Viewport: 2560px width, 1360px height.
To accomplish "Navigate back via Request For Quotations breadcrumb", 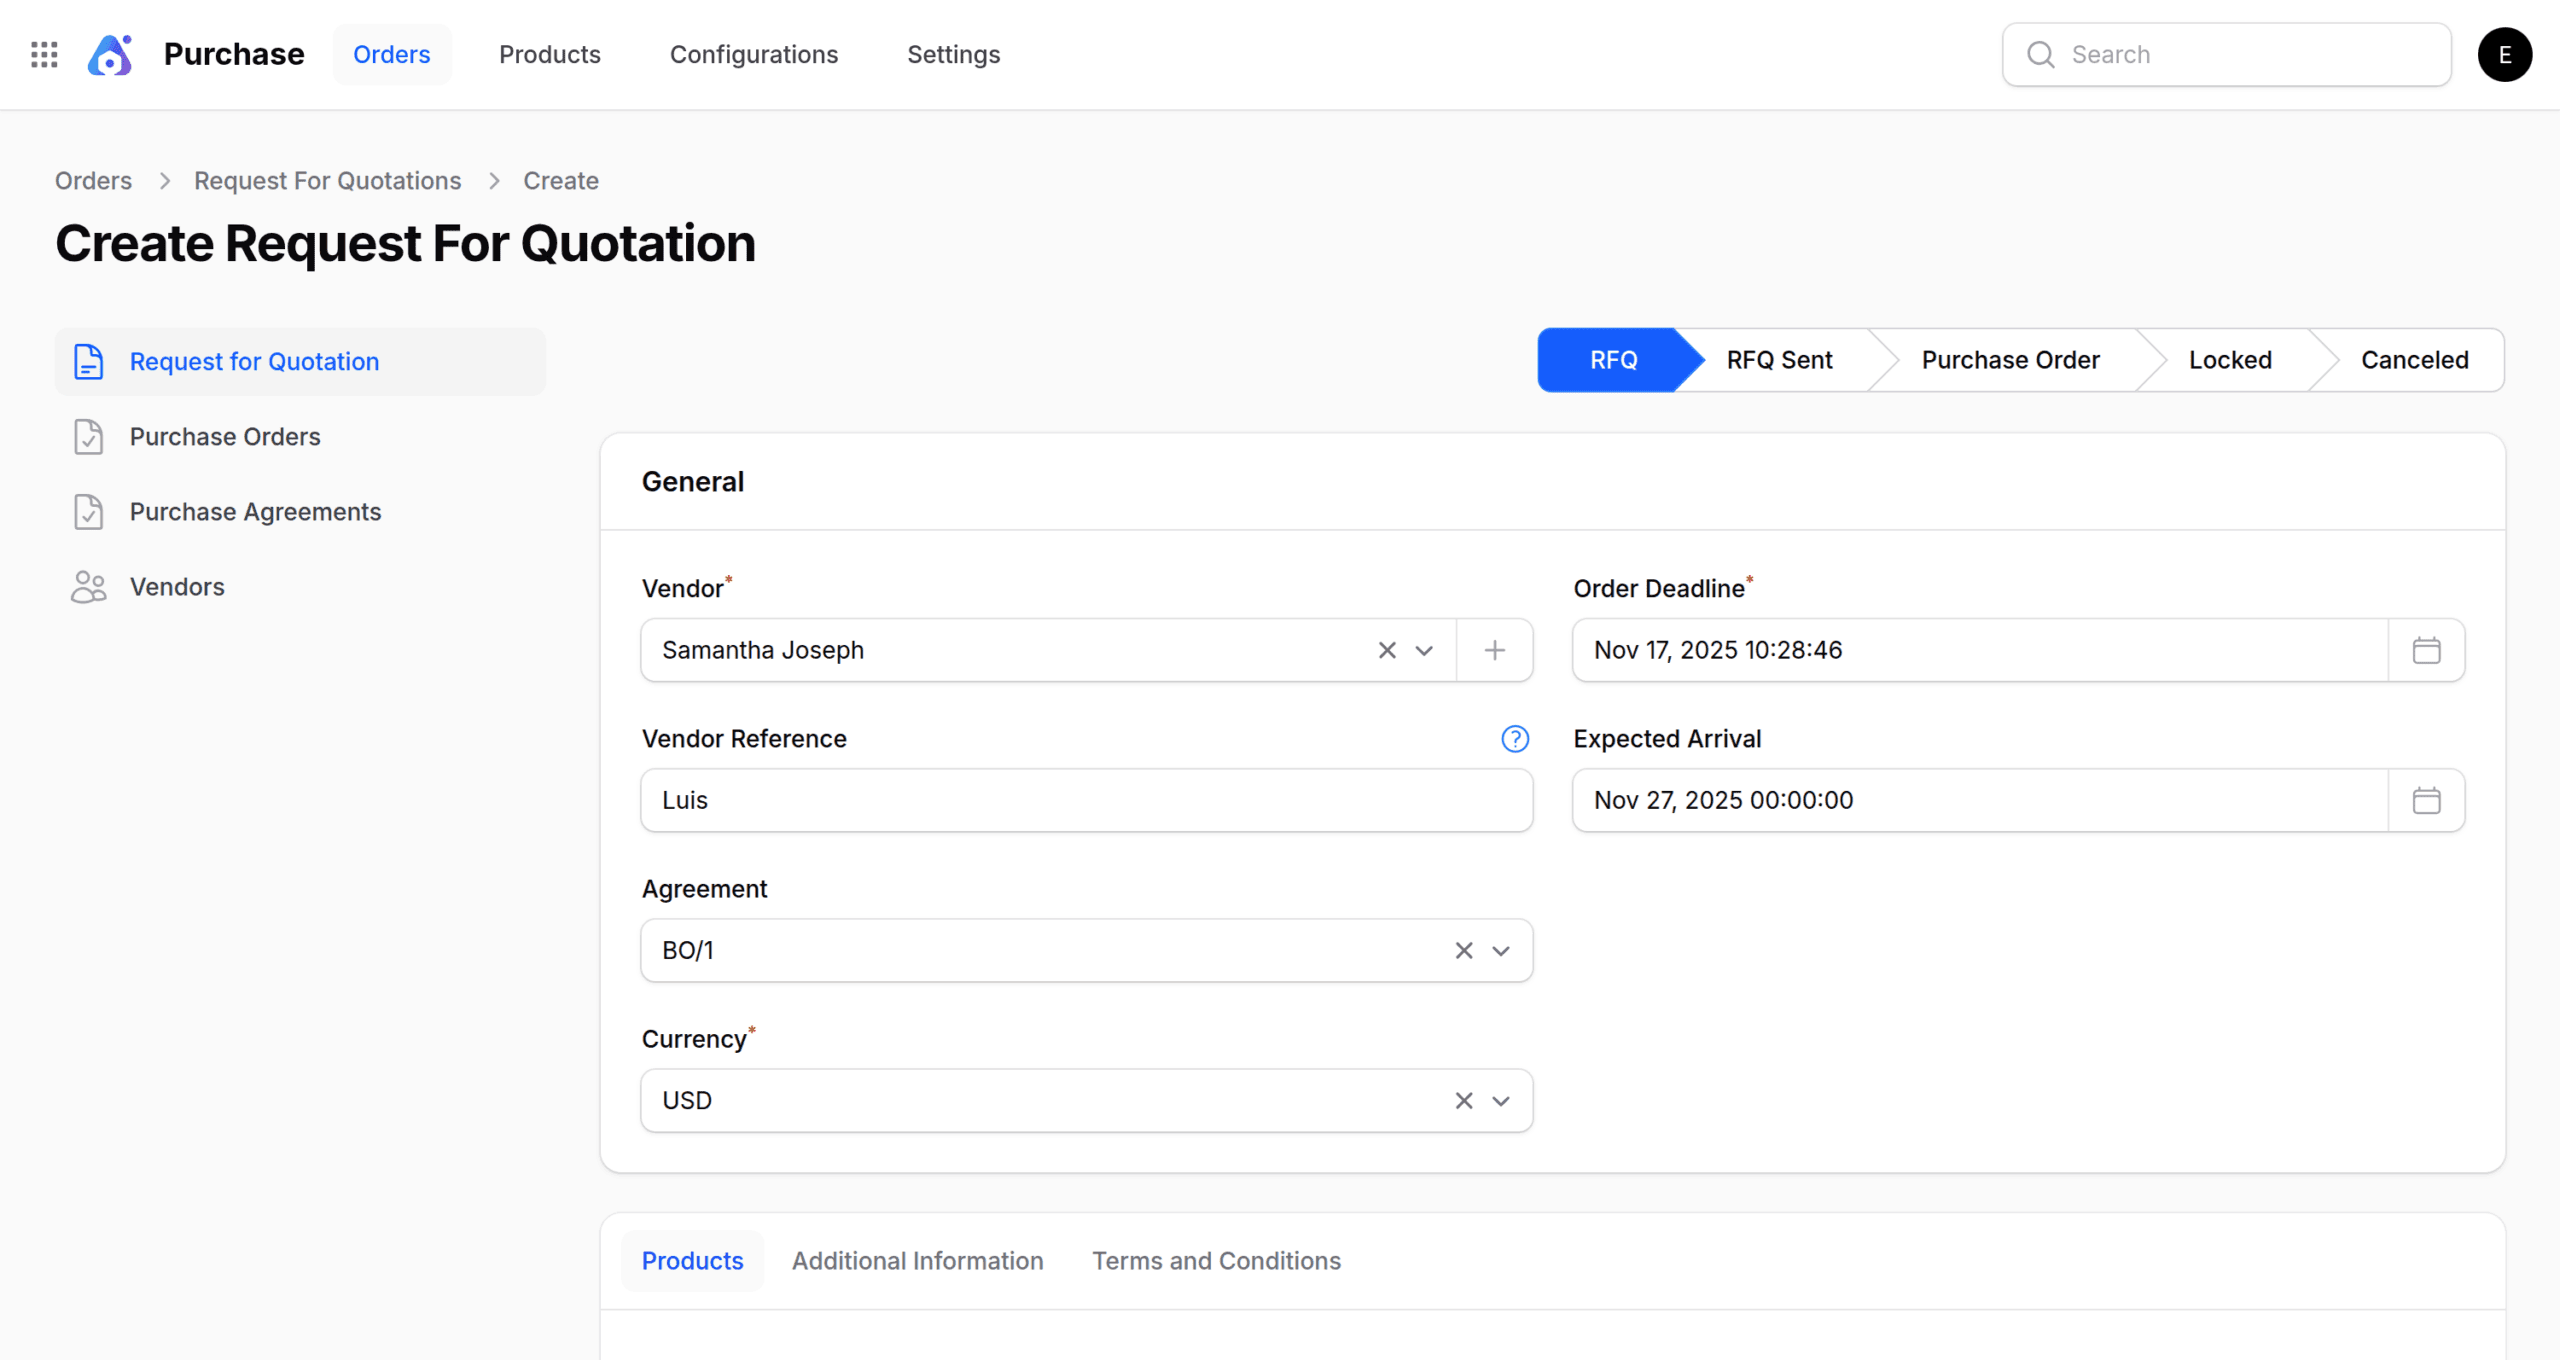I will (327, 180).
